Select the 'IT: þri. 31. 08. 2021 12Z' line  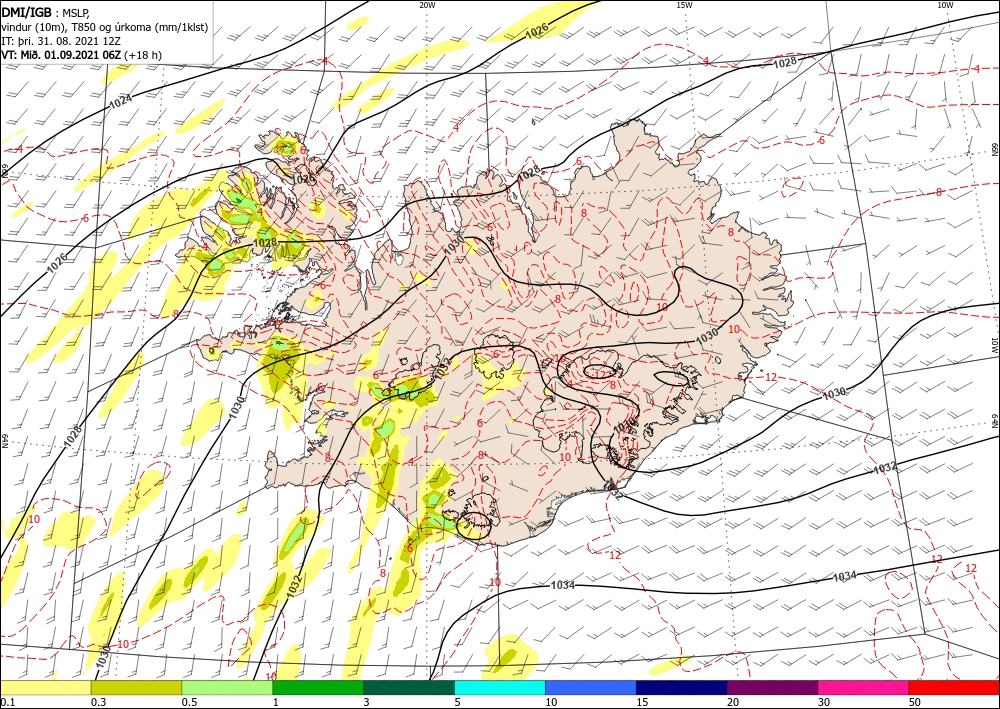(61, 41)
